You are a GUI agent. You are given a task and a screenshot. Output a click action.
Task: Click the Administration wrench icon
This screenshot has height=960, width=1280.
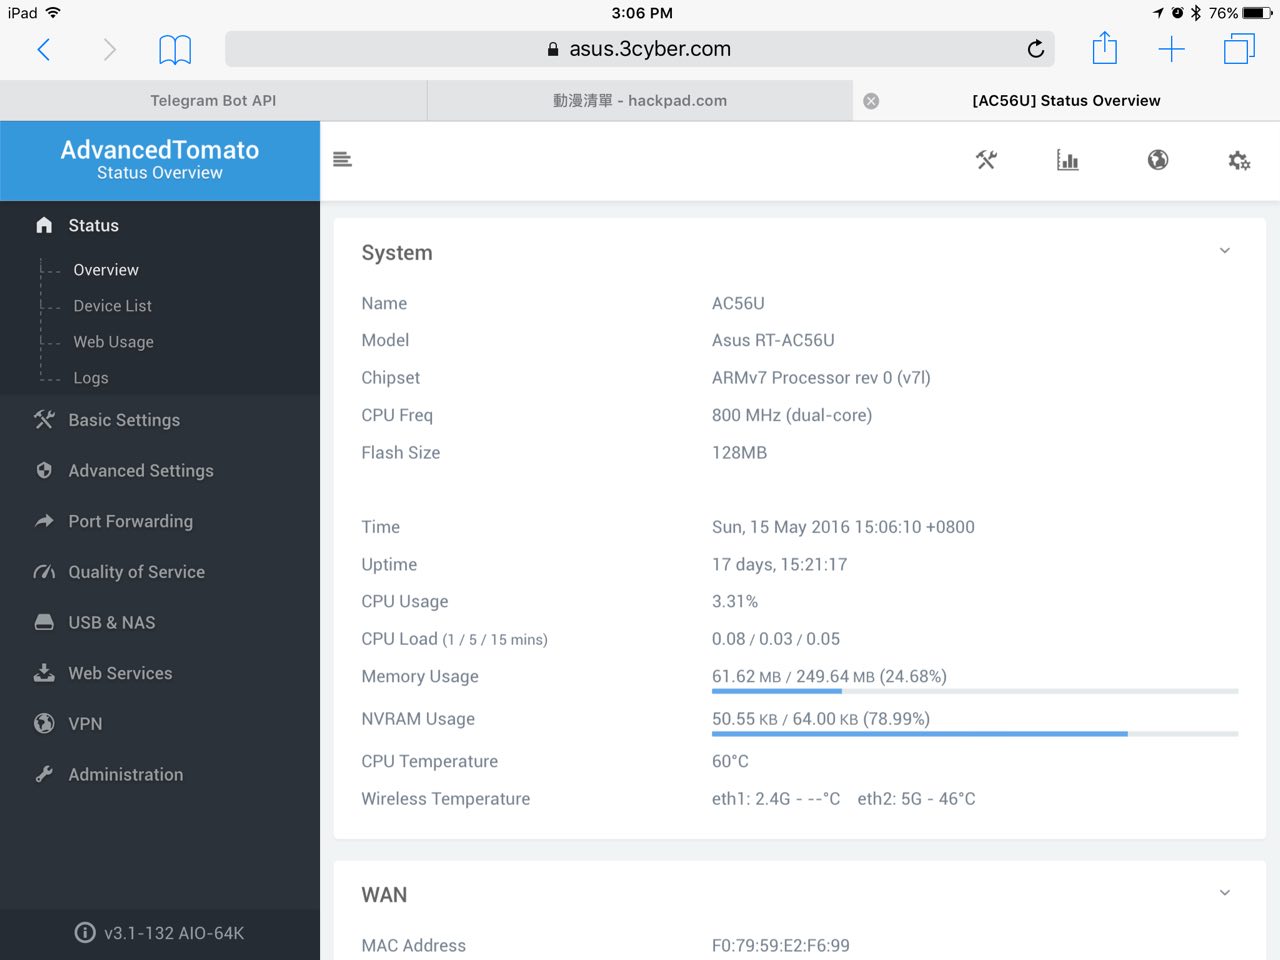44,774
